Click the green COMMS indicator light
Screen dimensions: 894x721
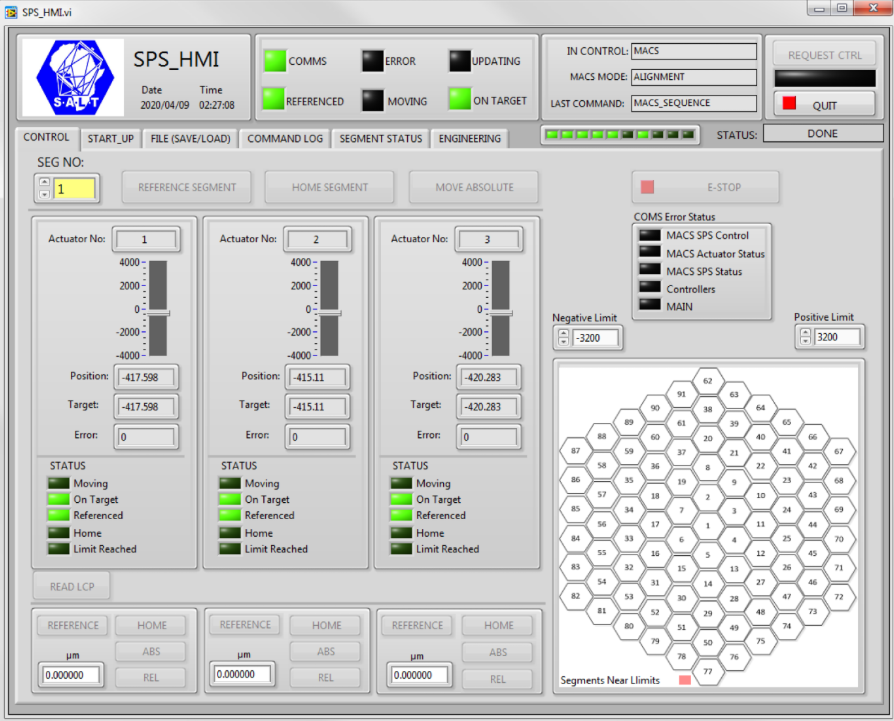pyautogui.click(x=274, y=61)
